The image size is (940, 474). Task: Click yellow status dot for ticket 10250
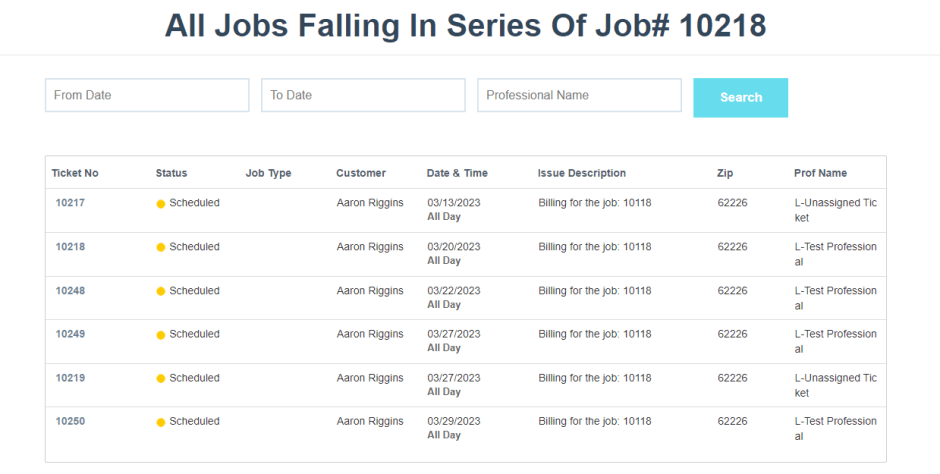click(x=161, y=422)
